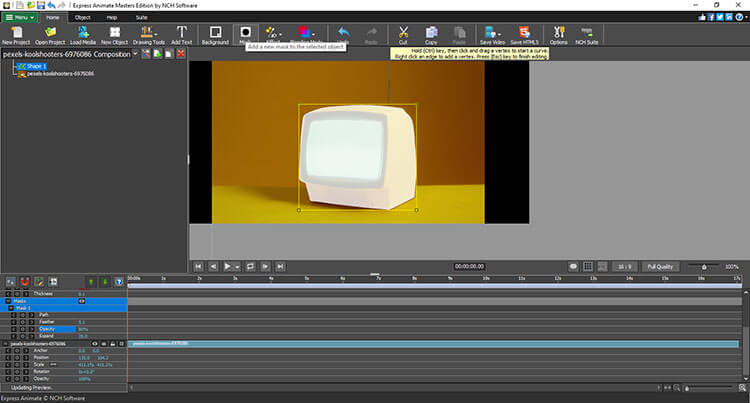750x403 pixels.
Task: Switch to the Home ribbon tab
Action: (53, 17)
